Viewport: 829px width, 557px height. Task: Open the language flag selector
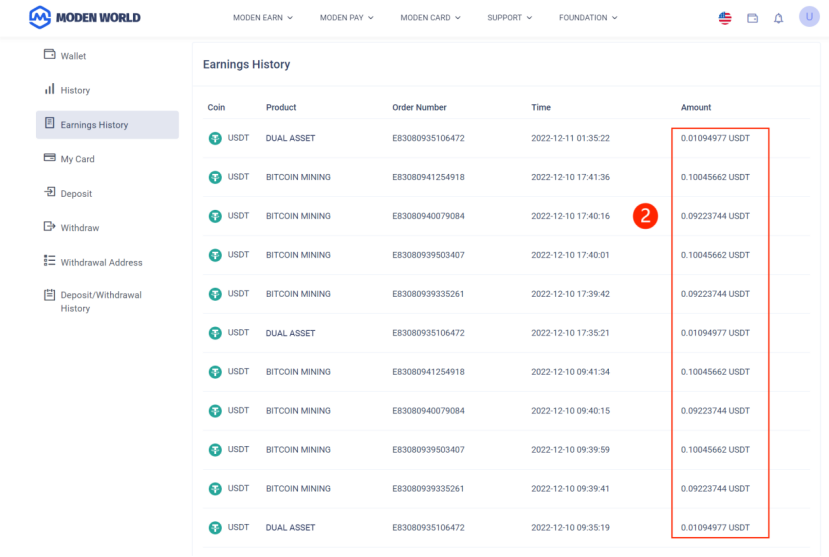(725, 18)
